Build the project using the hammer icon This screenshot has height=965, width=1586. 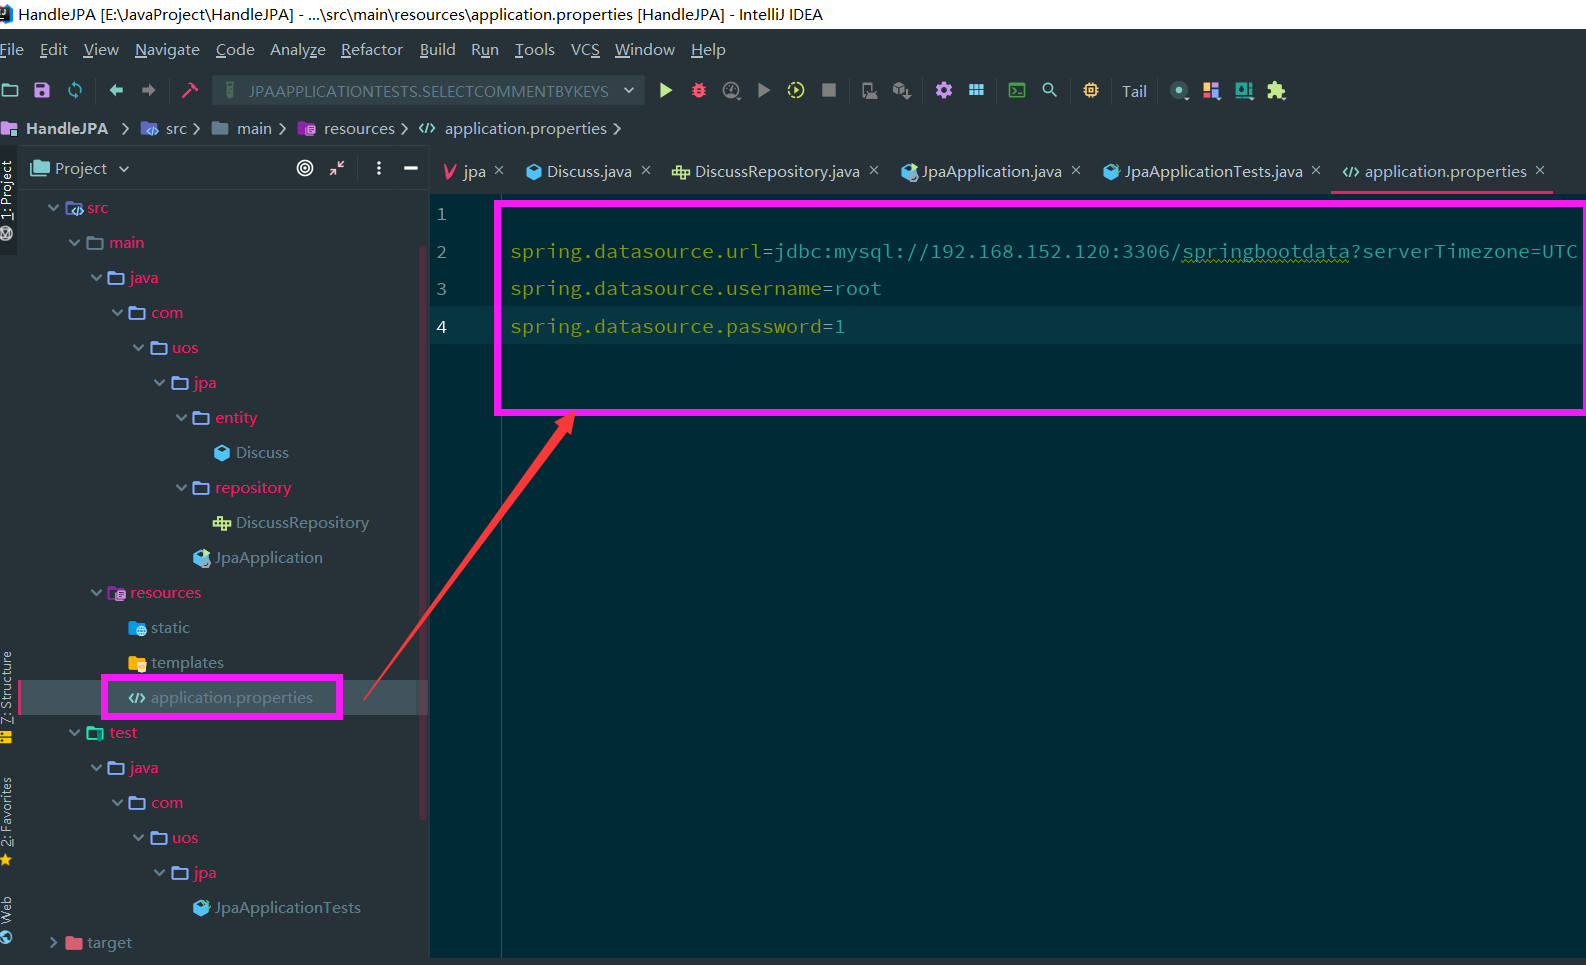189,91
